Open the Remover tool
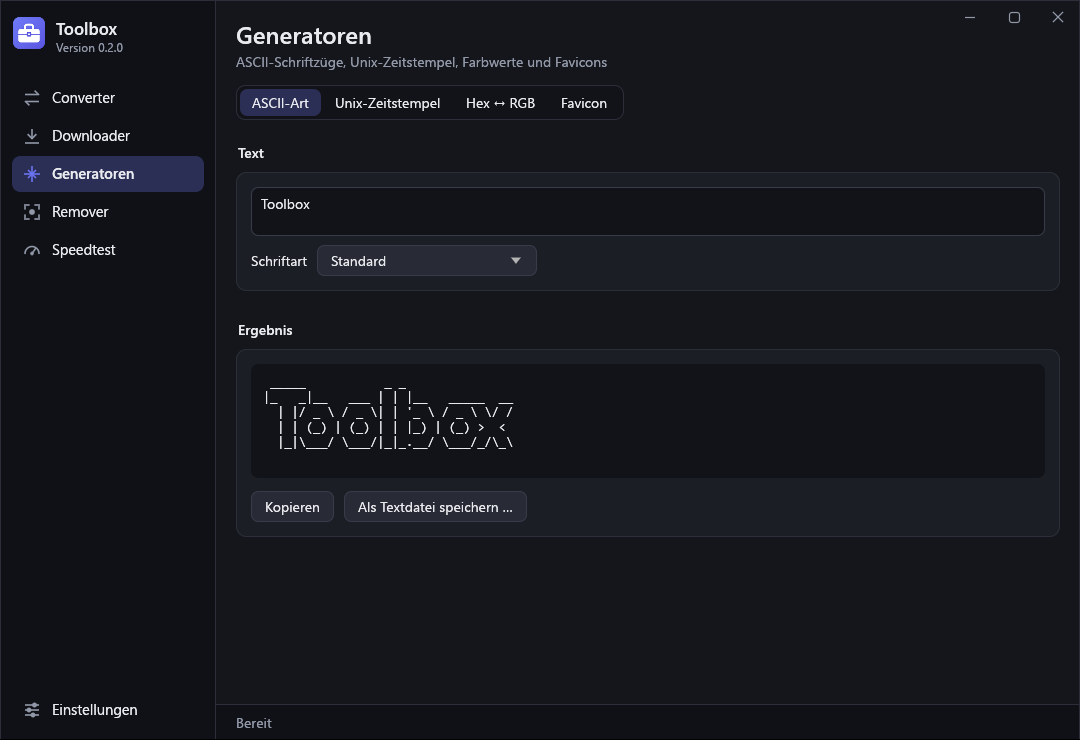The image size is (1080, 740). (x=108, y=212)
